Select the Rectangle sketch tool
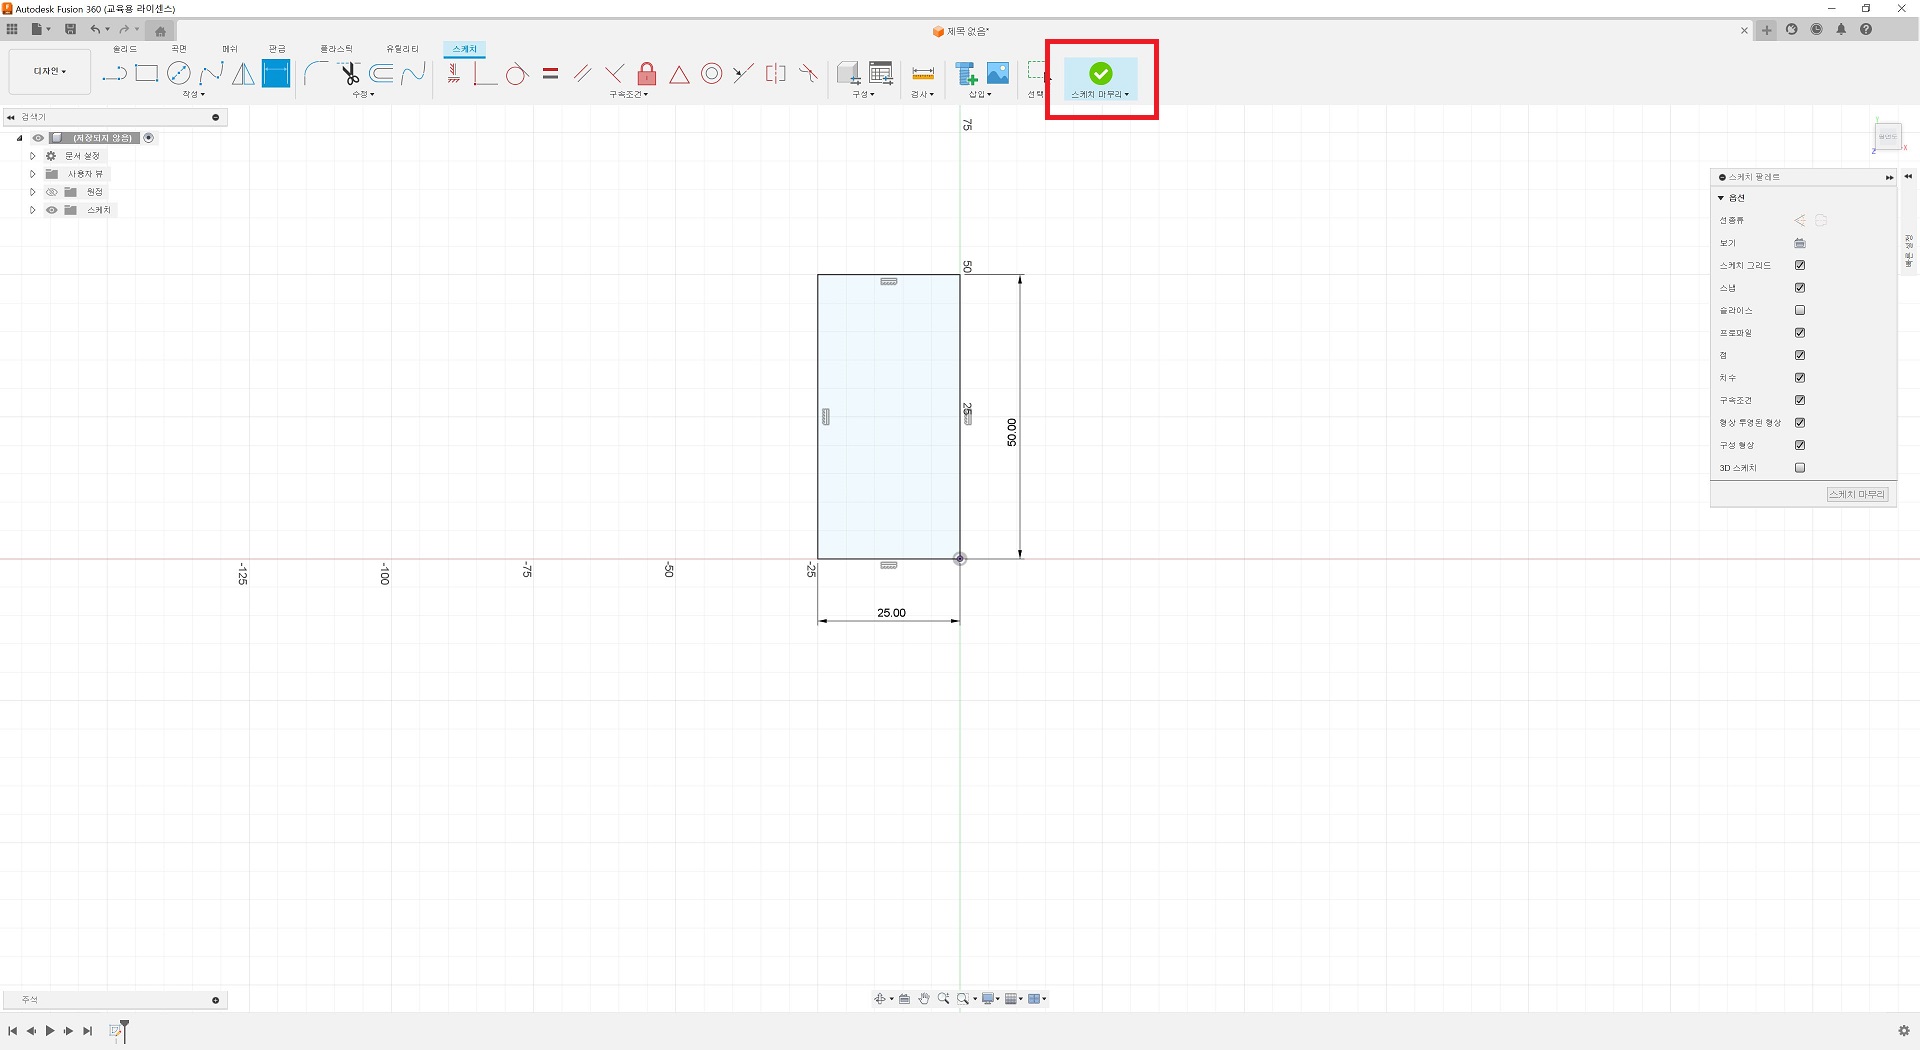1920x1050 pixels. coord(147,73)
